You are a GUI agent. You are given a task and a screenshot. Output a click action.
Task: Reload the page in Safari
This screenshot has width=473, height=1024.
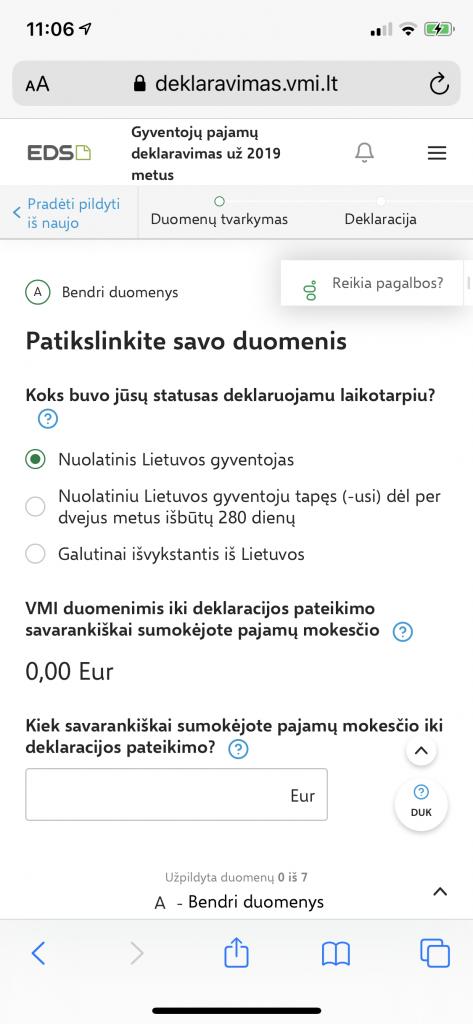[x=439, y=84]
